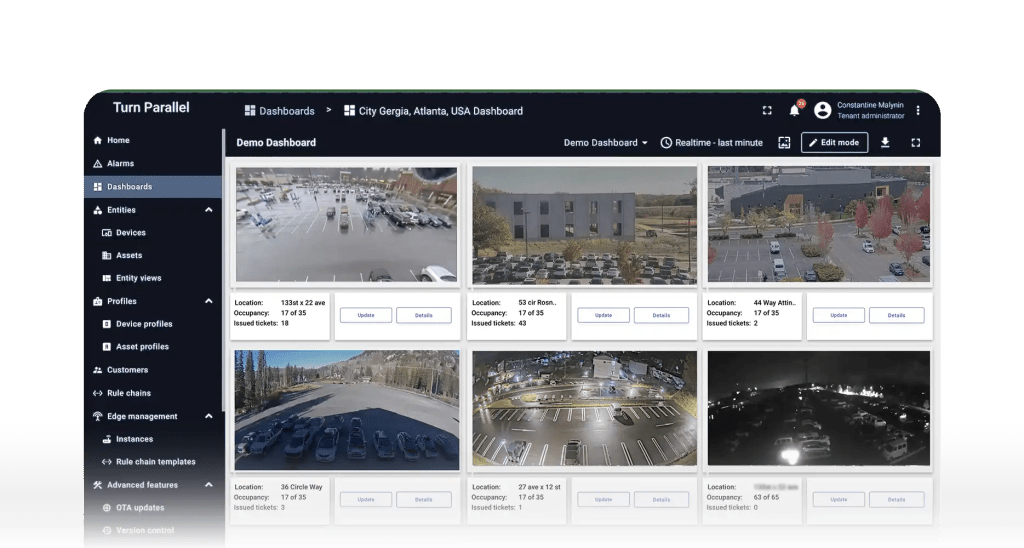Collapse the Advanced features chevron
1024x548 pixels.
pos(209,485)
